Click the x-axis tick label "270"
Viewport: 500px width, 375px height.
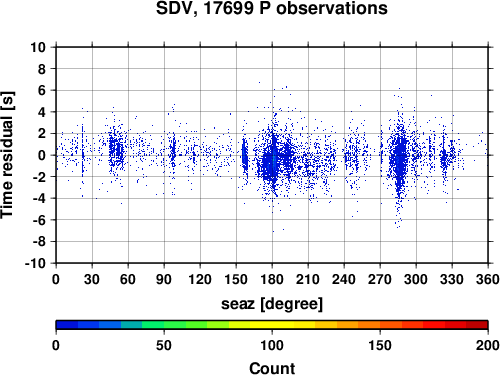(380, 279)
